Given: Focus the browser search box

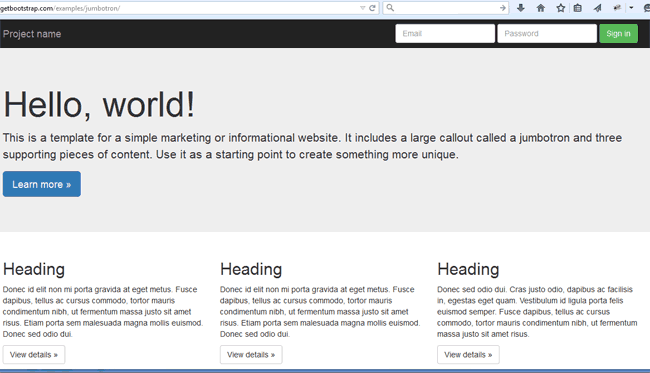Looking at the screenshot, I should pos(446,8).
